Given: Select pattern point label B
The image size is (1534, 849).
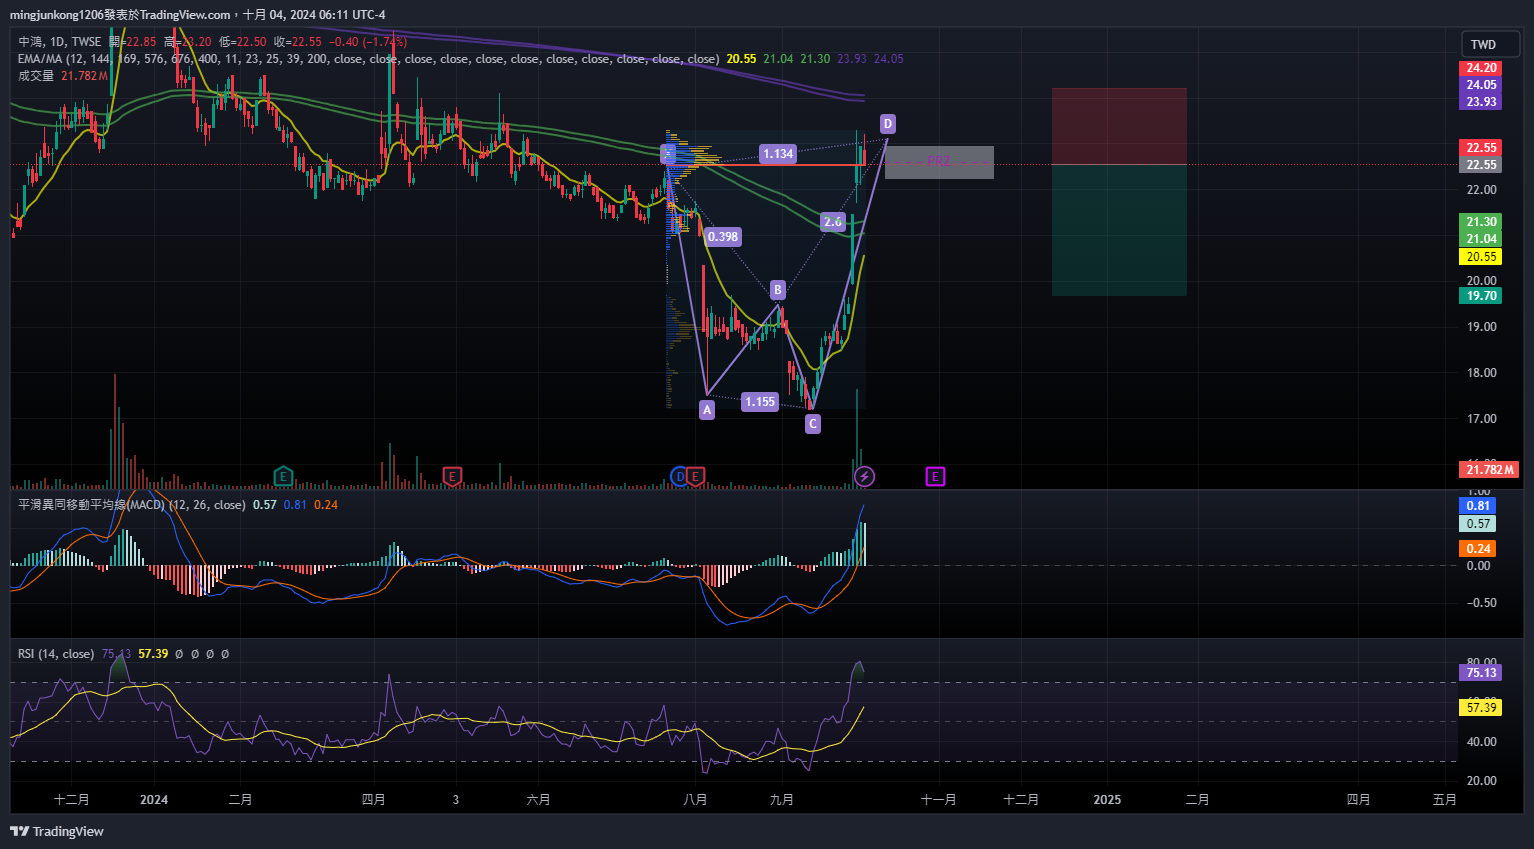Looking at the screenshot, I should coord(778,290).
